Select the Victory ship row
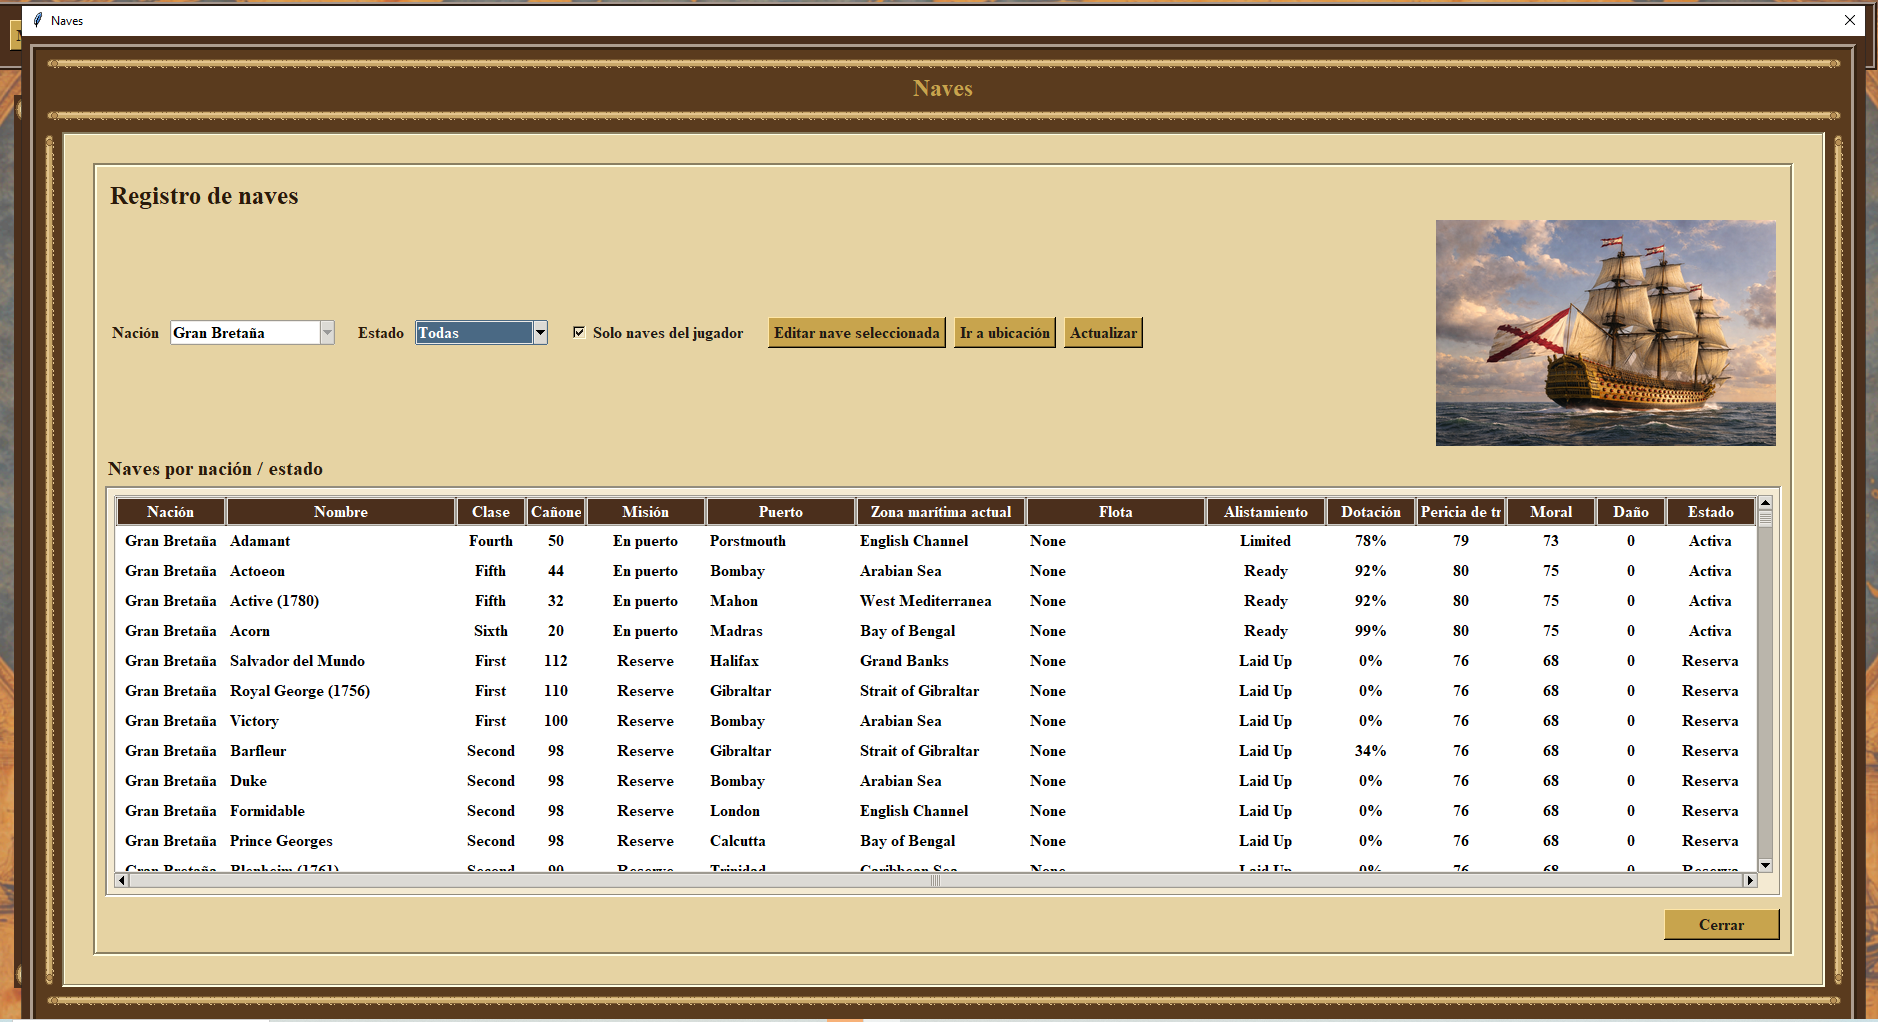Screen dimensions: 1878x1022 pyautogui.click(x=936, y=721)
